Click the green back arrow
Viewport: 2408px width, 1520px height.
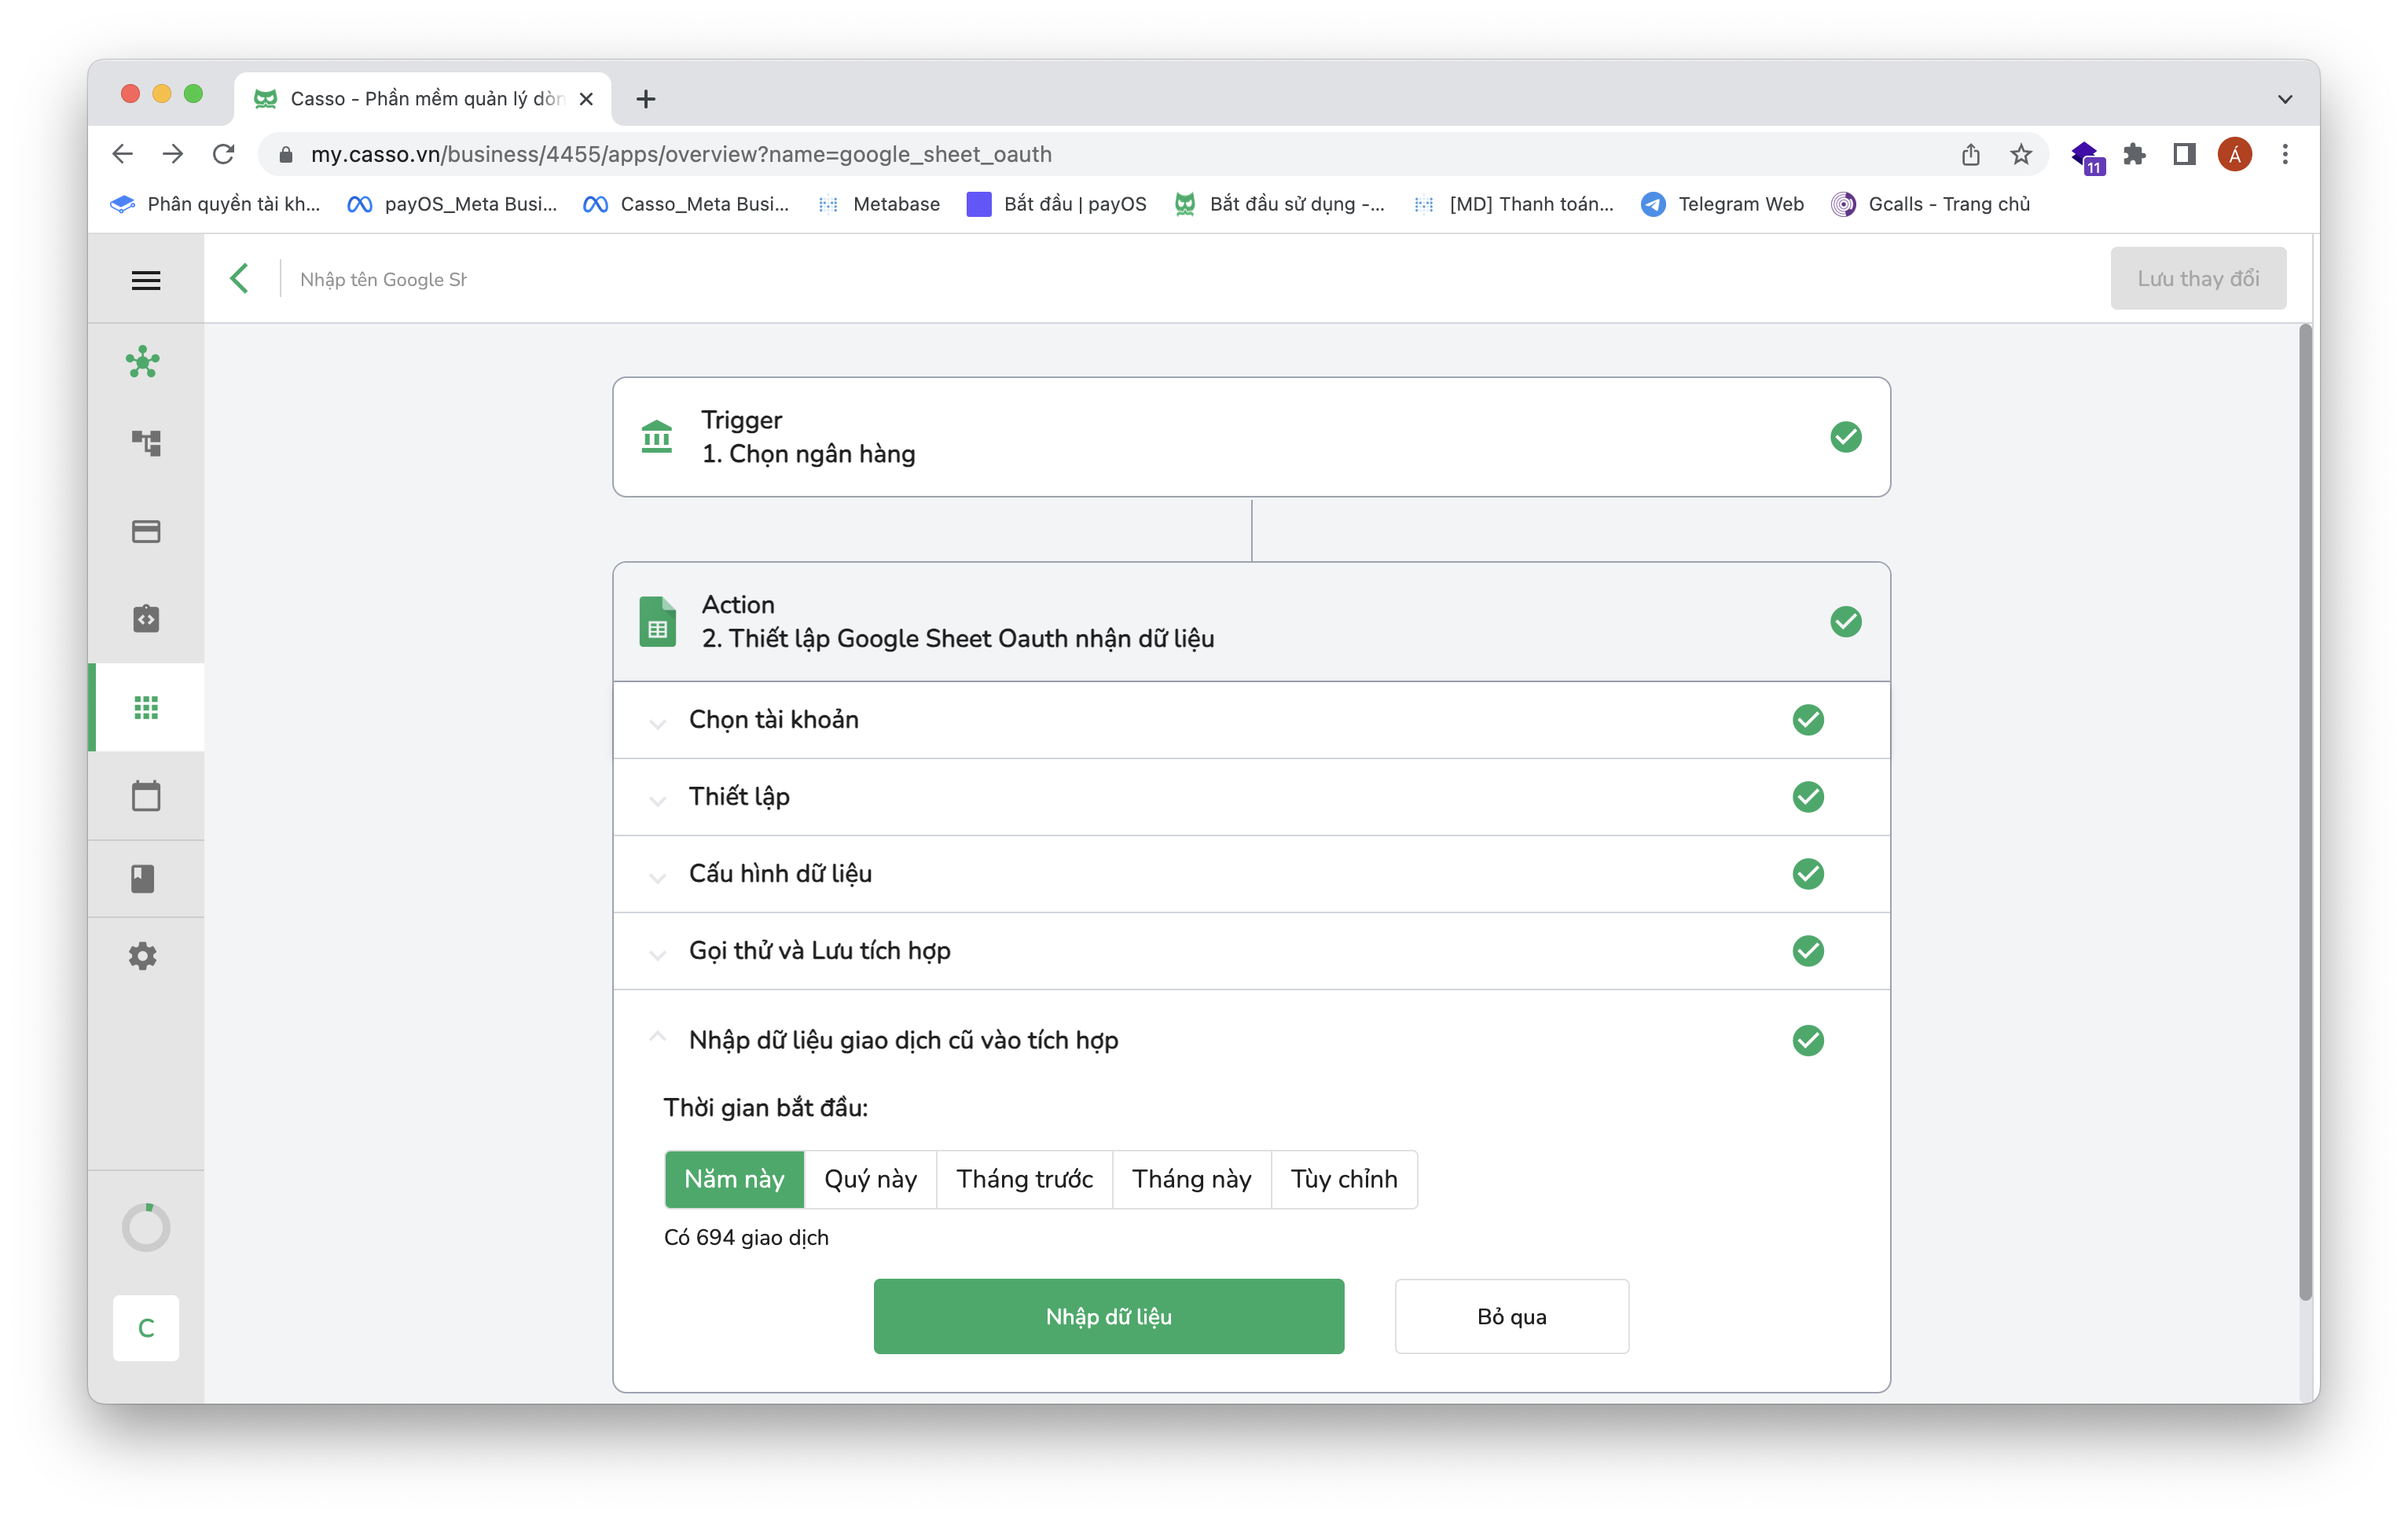click(239, 279)
